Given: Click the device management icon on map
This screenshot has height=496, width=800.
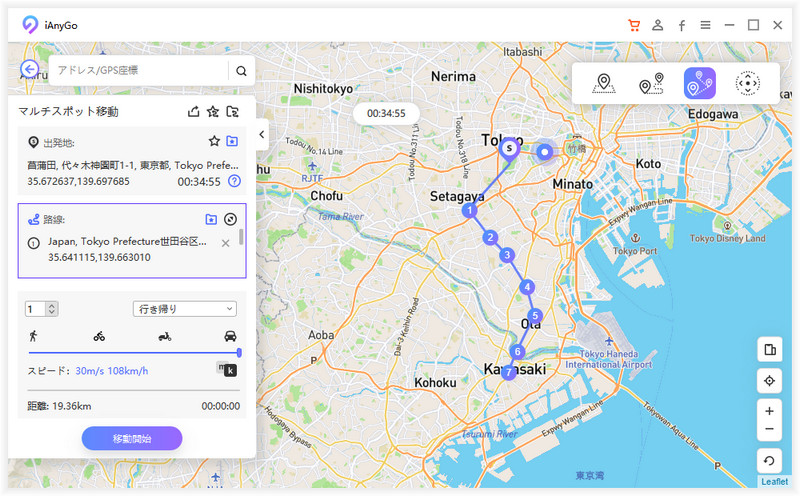Looking at the screenshot, I should click(769, 349).
